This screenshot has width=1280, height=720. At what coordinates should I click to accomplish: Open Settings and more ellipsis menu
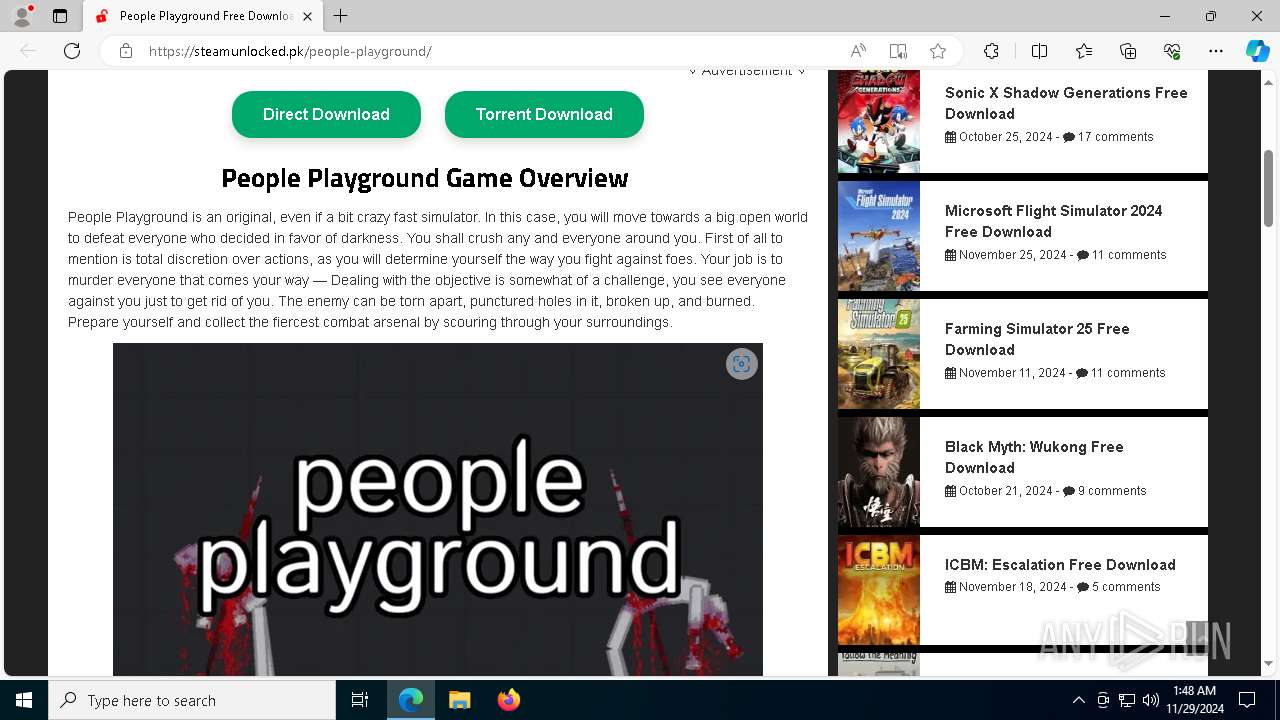pos(1216,51)
